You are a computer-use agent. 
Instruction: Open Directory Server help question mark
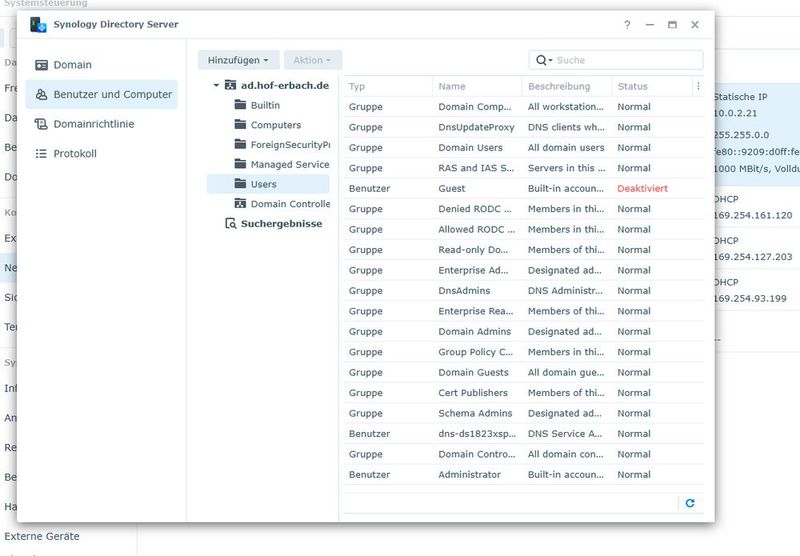[627, 24]
